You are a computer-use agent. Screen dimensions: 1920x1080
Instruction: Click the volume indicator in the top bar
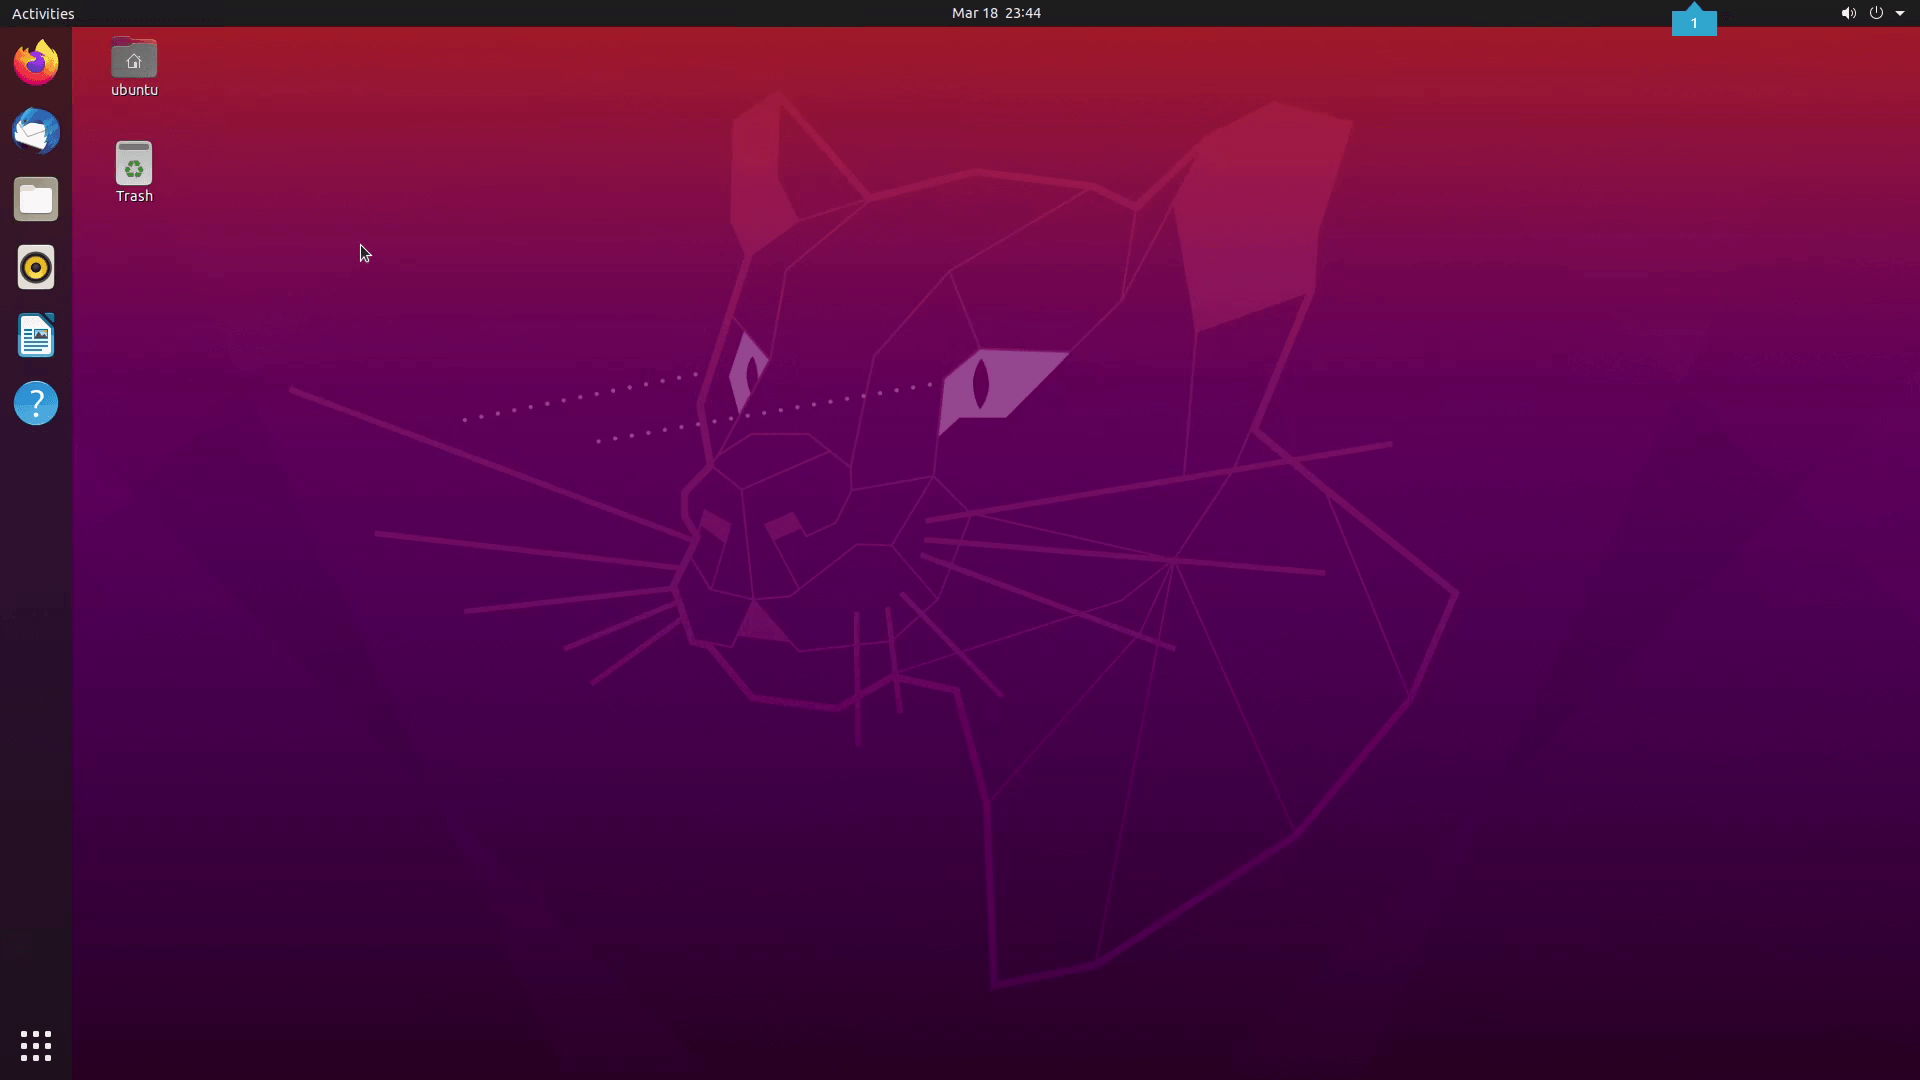click(x=1849, y=13)
